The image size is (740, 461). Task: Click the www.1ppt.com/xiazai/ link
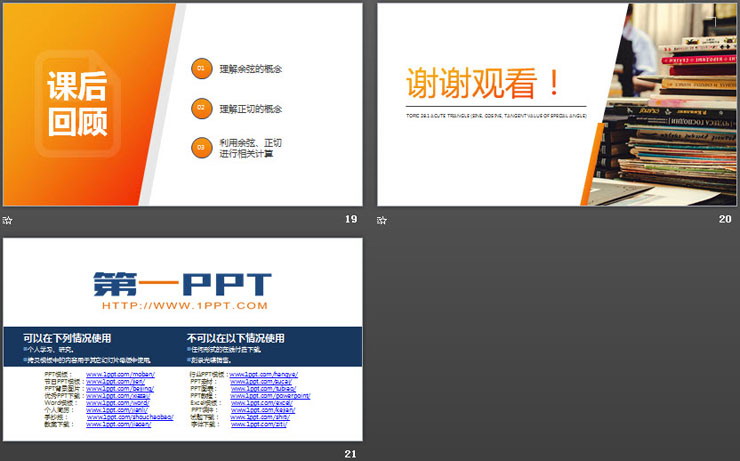point(118,395)
